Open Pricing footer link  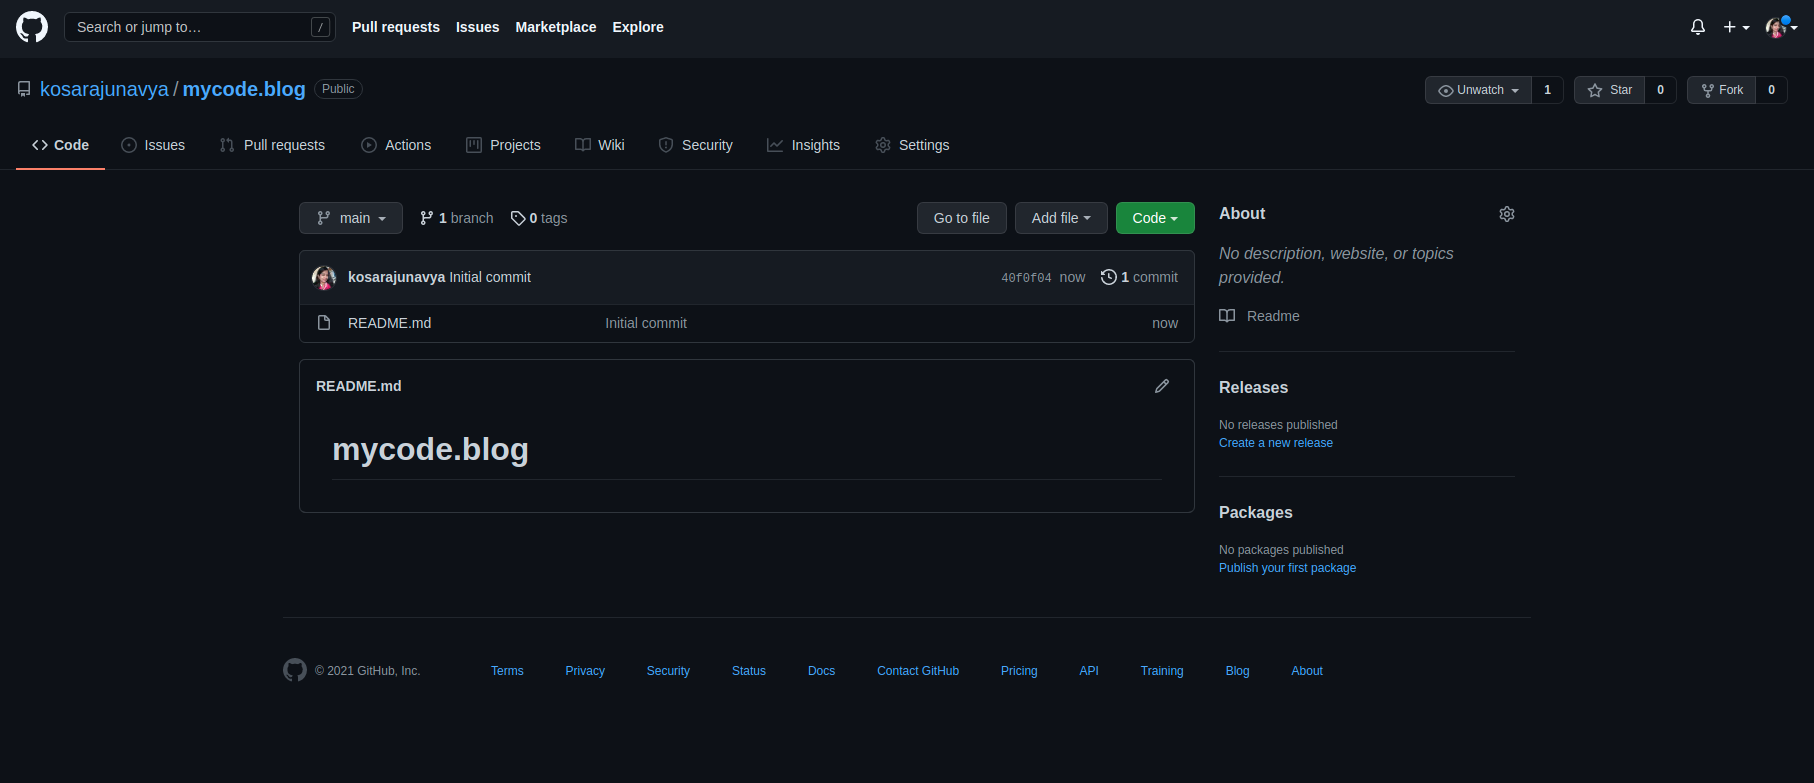(1019, 671)
